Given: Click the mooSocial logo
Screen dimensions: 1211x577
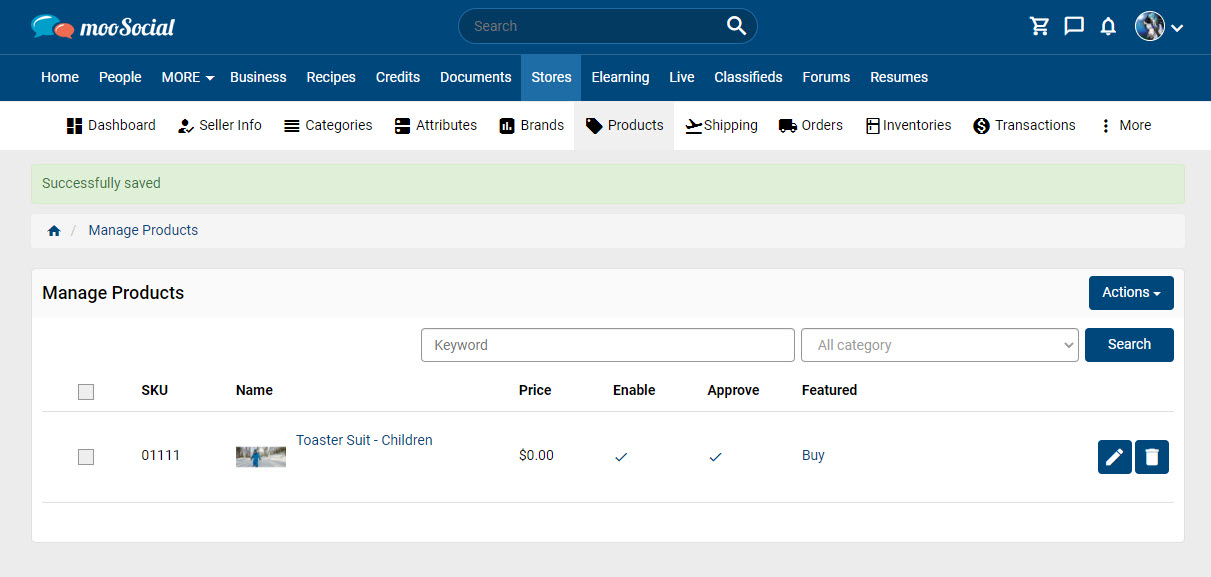Looking at the screenshot, I should click(103, 27).
